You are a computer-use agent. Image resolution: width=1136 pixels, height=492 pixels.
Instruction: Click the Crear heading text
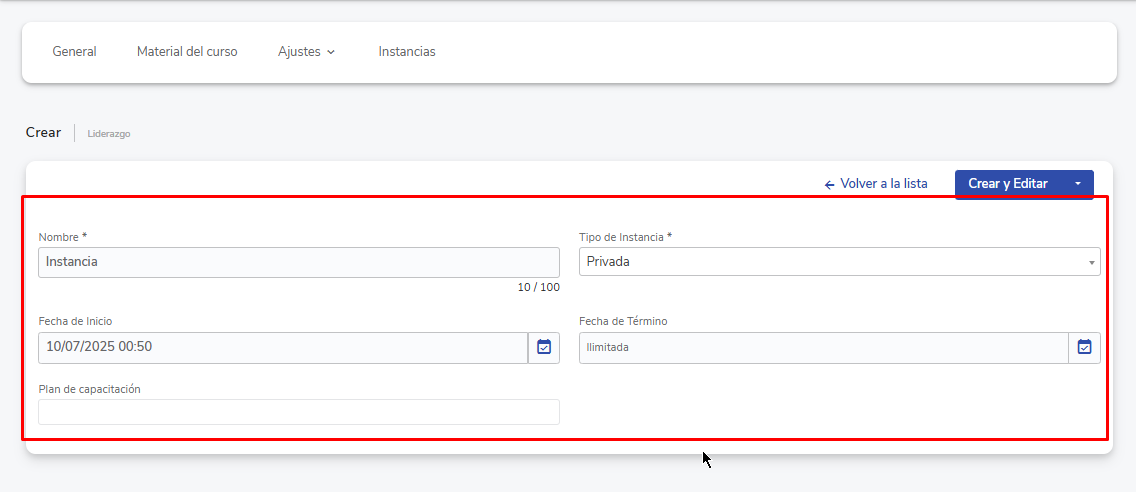pos(43,133)
